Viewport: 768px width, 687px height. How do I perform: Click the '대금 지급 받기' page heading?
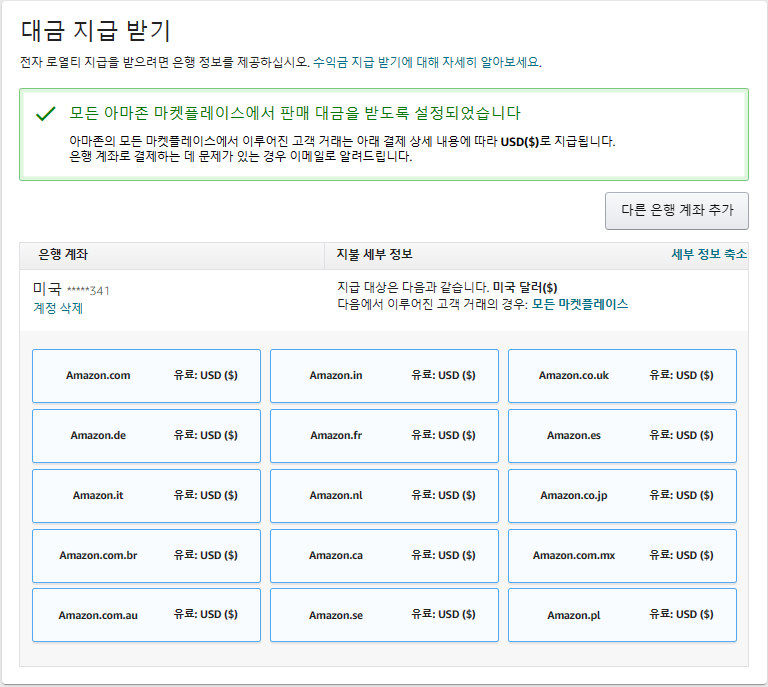pyautogui.click(x=96, y=30)
